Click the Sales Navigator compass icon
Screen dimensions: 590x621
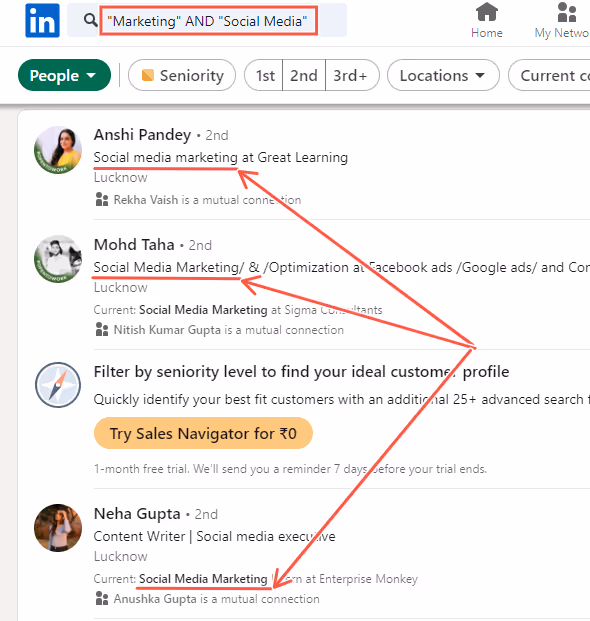(x=58, y=385)
